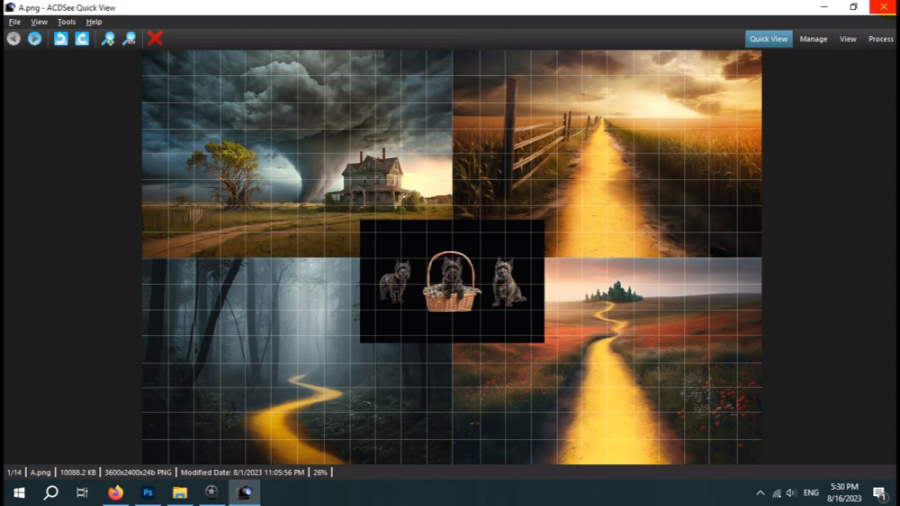
Task: Open the clock showing 5:30 PM
Action: [844, 493]
